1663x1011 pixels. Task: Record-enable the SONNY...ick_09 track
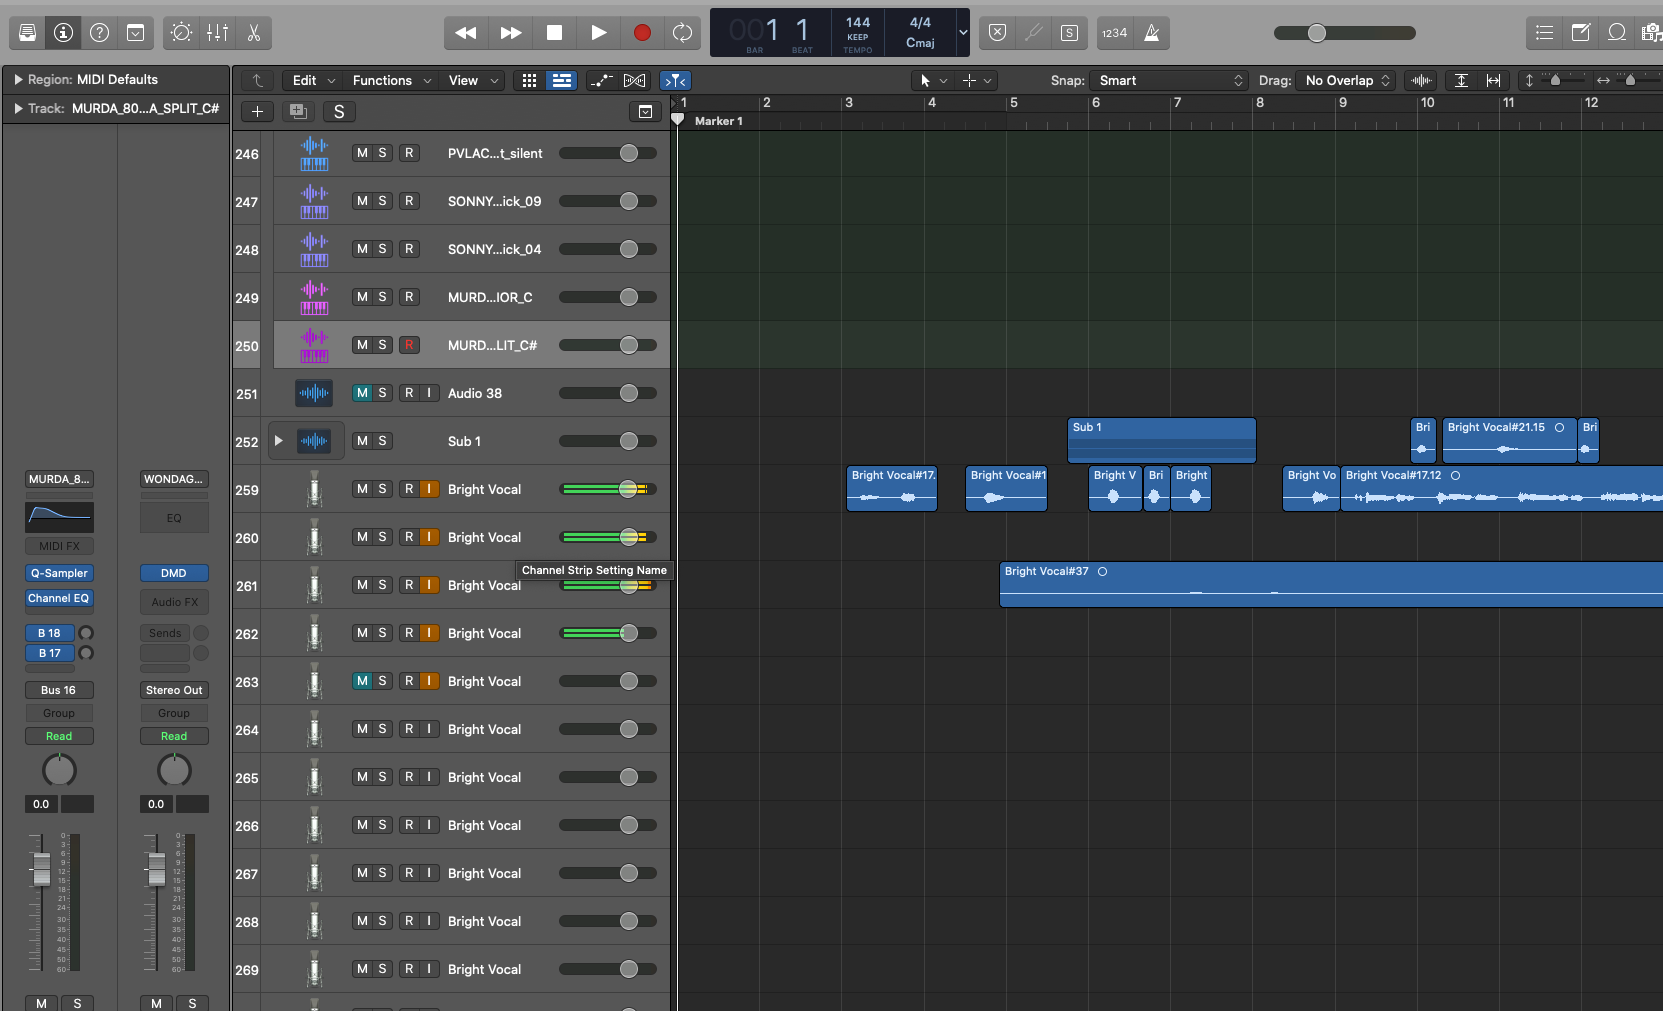[x=409, y=201]
